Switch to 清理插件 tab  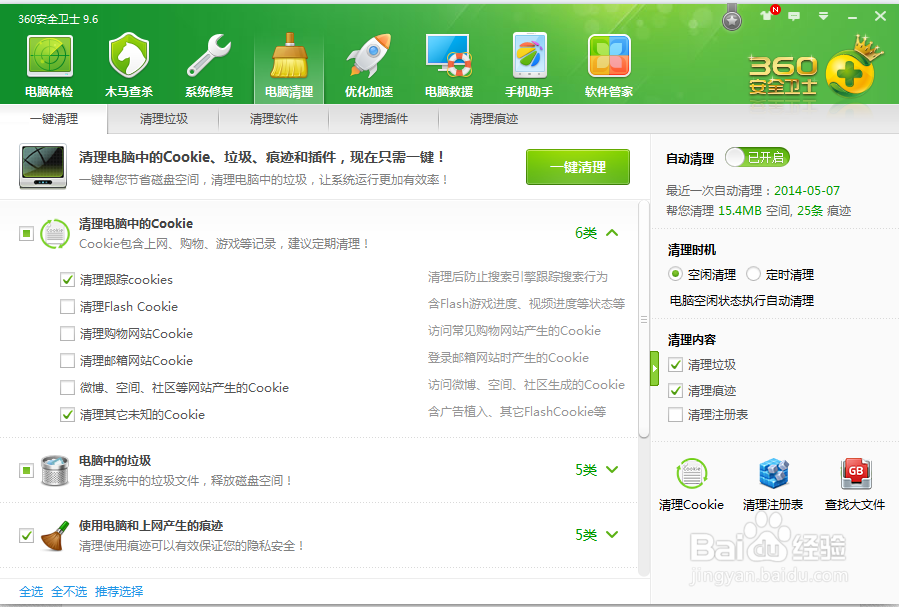point(384,119)
